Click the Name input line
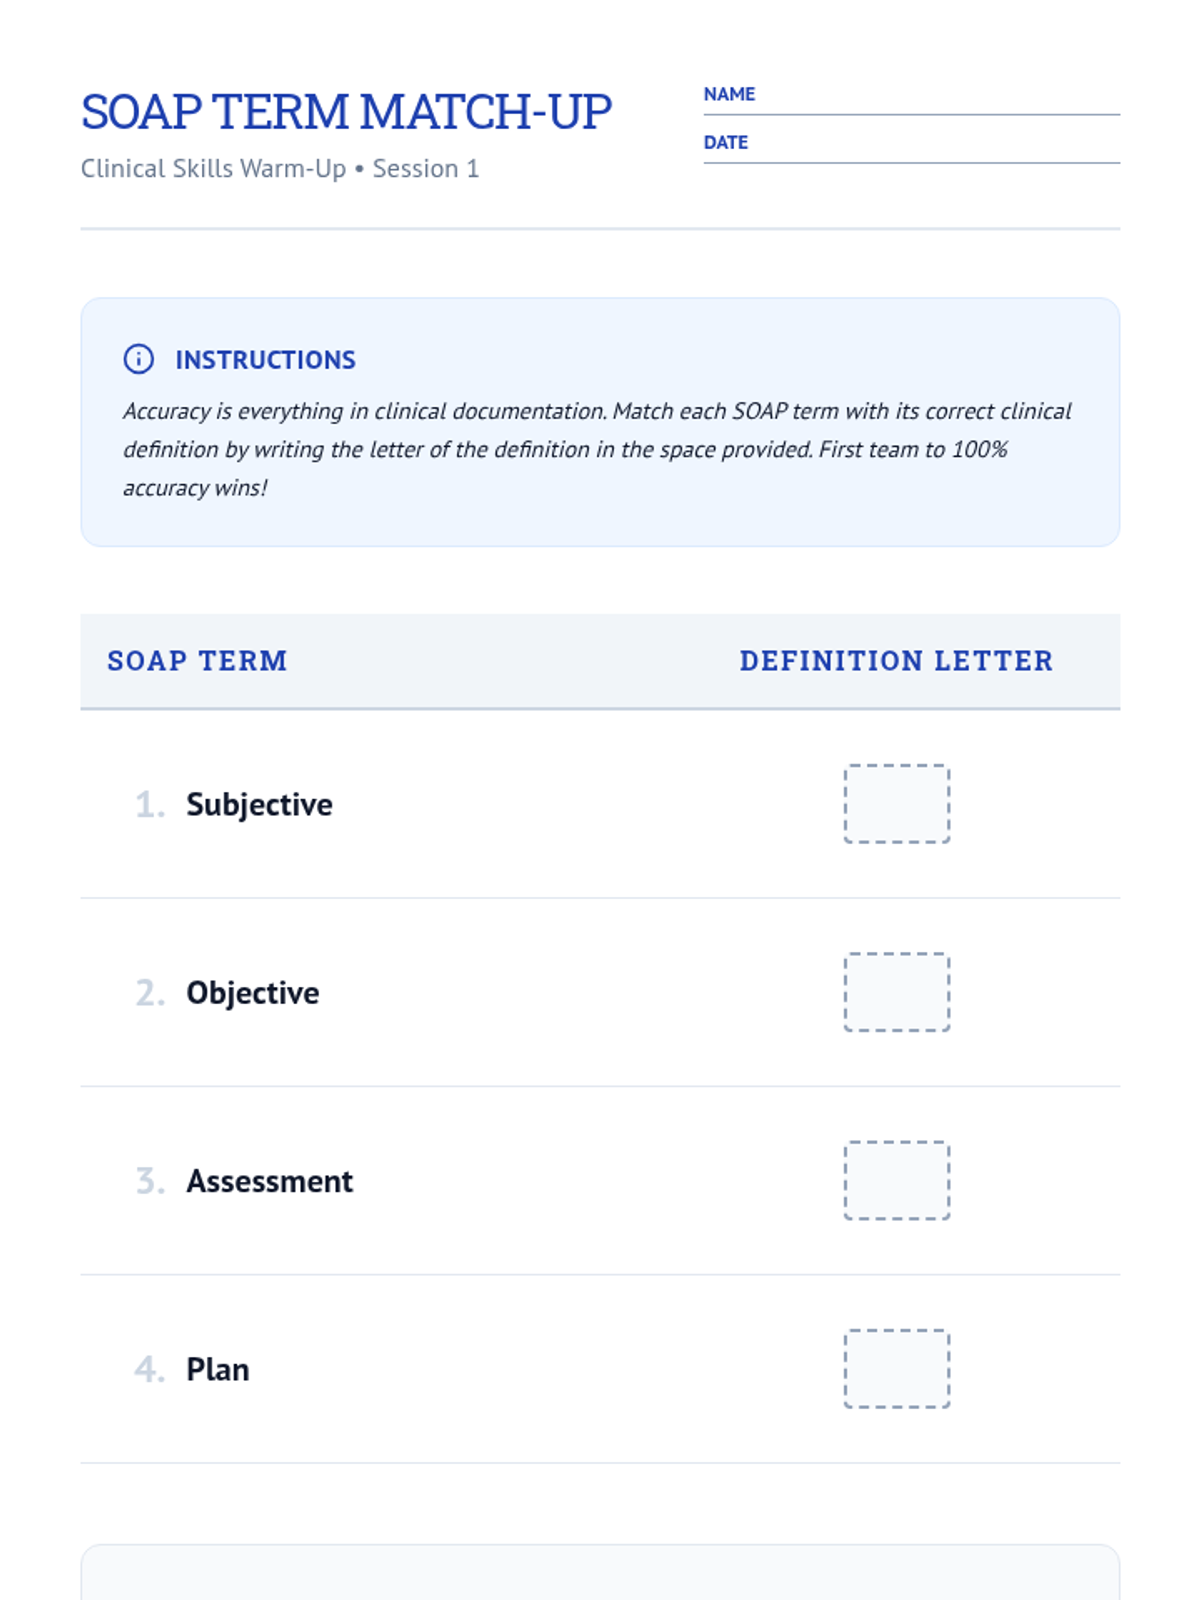 click(938, 98)
